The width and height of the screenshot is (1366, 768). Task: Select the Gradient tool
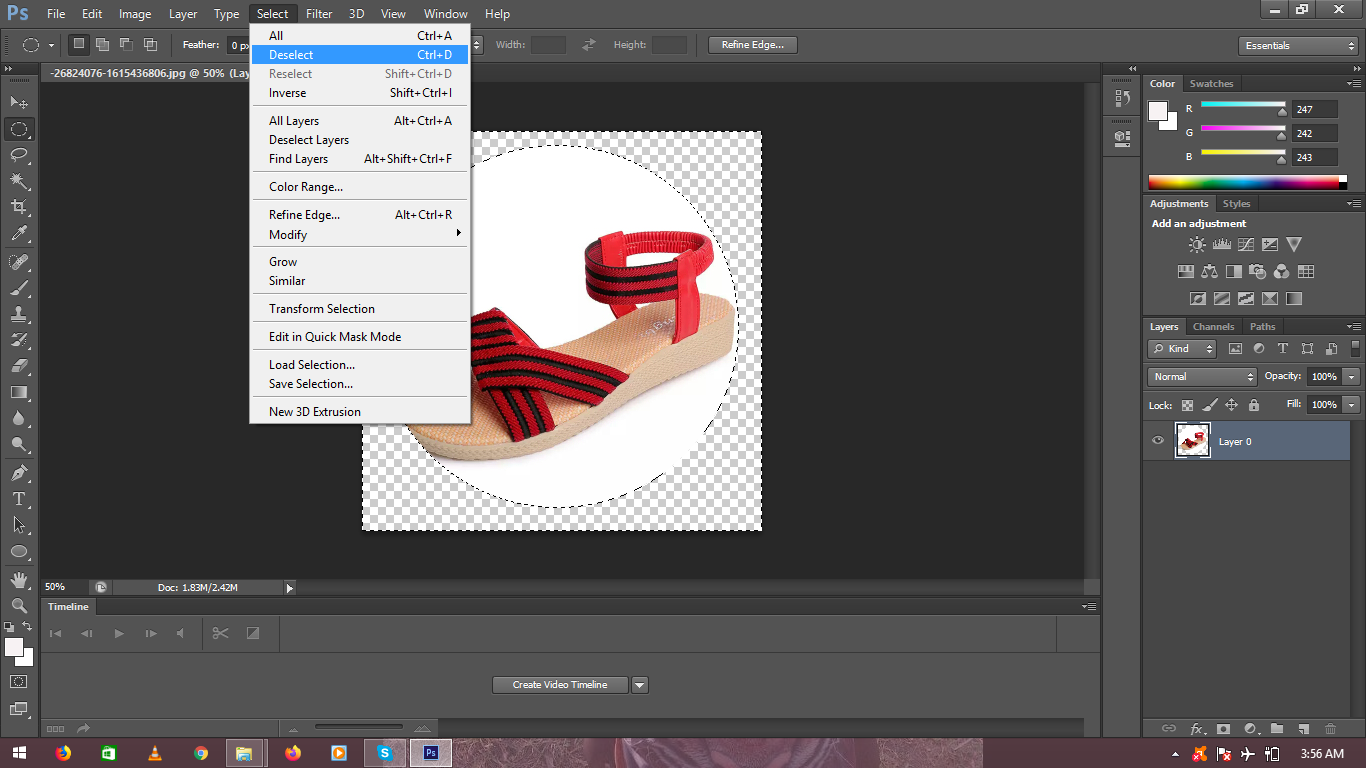[19, 392]
